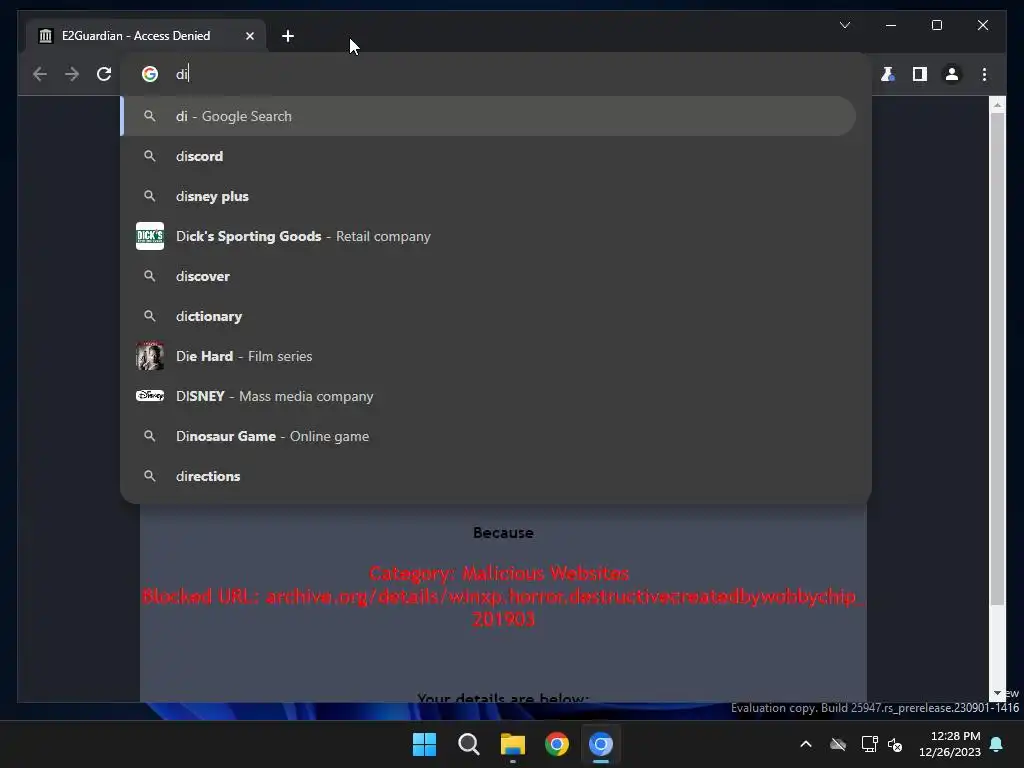The height and width of the screenshot is (768, 1024).
Task: Reload the page with refresh icon
Action: point(104,74)
